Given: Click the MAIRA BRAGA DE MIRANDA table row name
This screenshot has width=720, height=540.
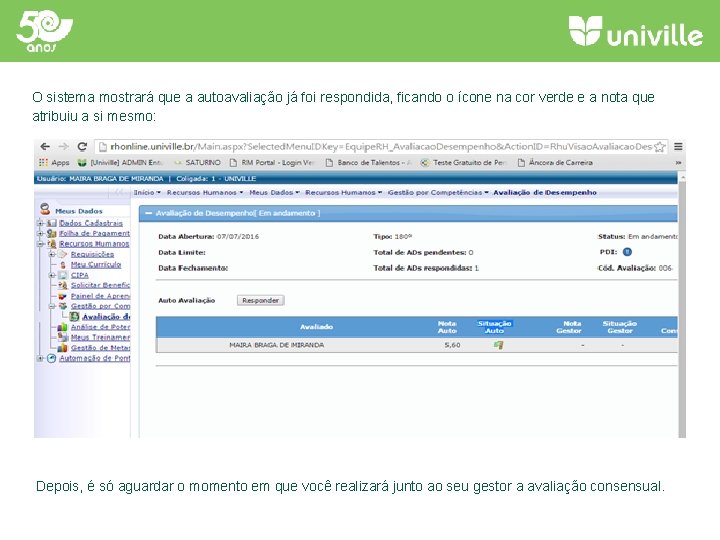Looking at the screenshot, I should click(276, 345).
